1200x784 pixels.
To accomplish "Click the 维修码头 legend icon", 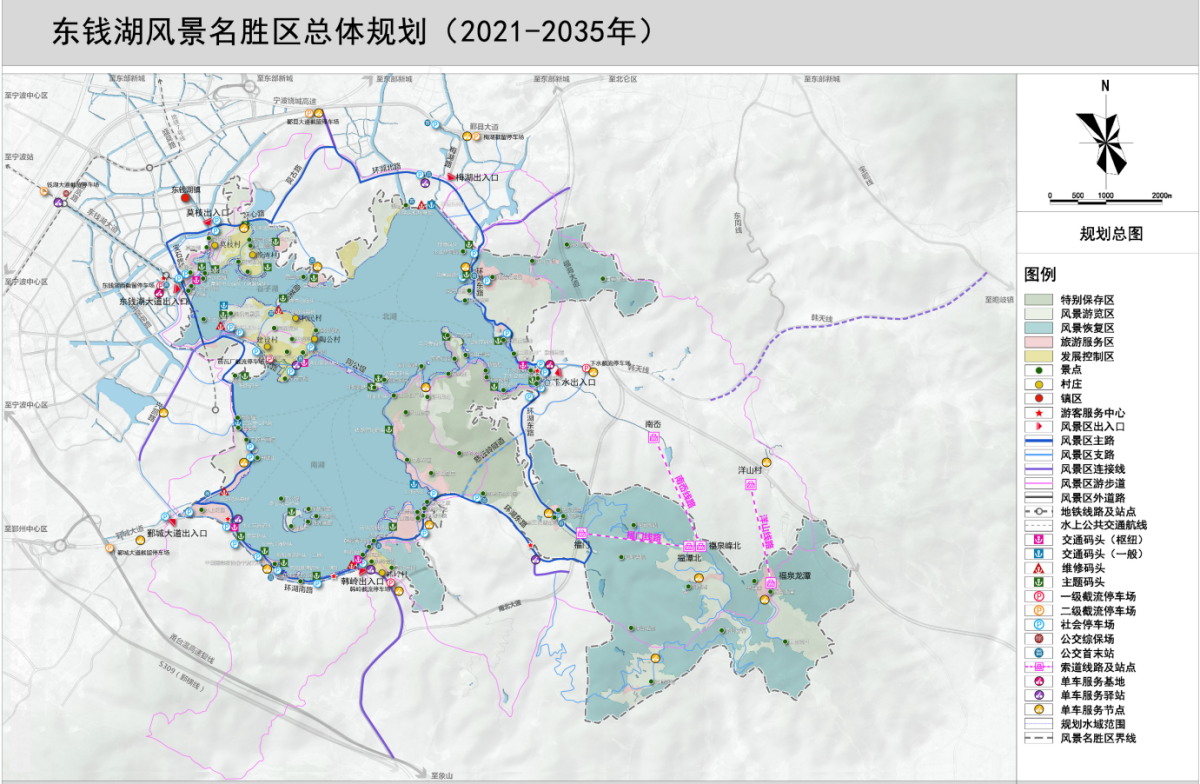I will tap(1039, 568).
